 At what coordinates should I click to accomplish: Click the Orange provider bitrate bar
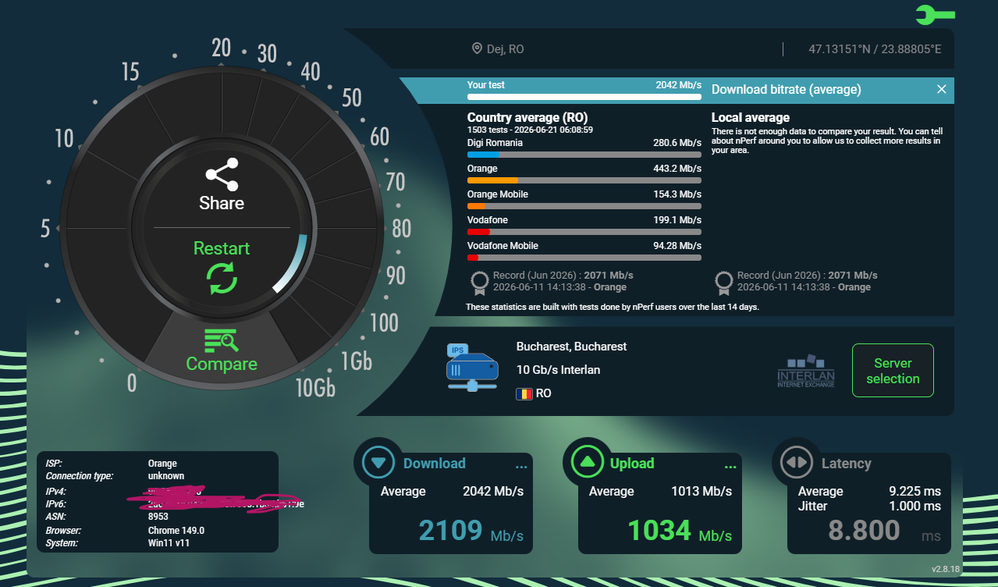click(584, 181)
